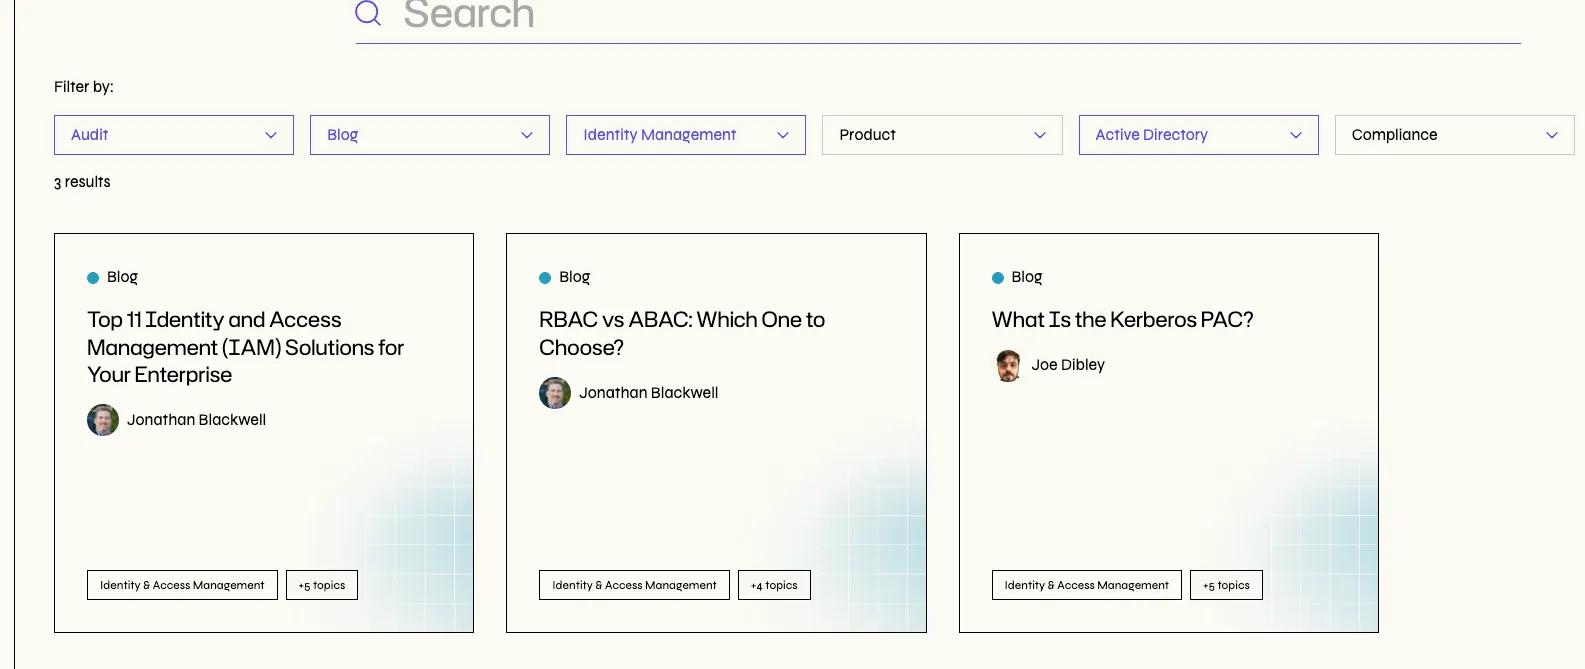
Task: Click the Joe Dibley author name
Action: tap(1068, 365)
